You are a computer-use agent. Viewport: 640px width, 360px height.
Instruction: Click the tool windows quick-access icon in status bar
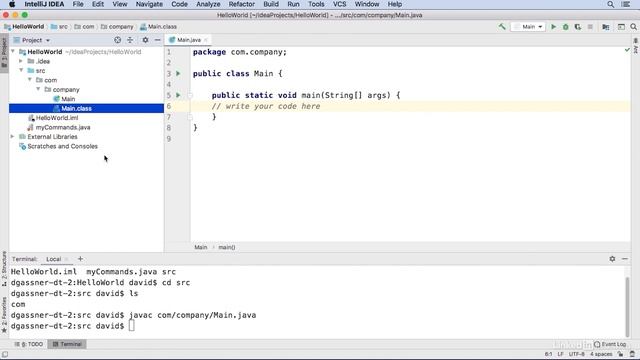pyautogui.click(x=4, y=354)
